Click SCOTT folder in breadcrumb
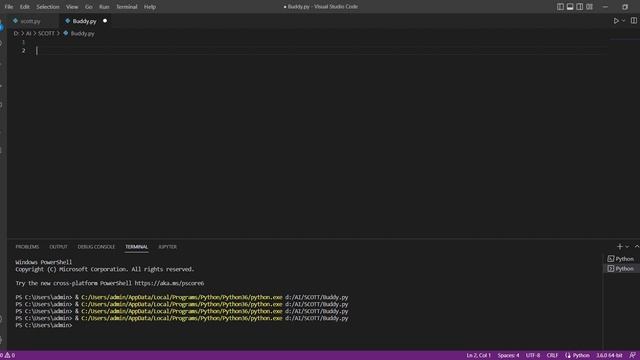The width and height of the screenshot is (640, 360). pyautogui.click(x=46, y=33)
